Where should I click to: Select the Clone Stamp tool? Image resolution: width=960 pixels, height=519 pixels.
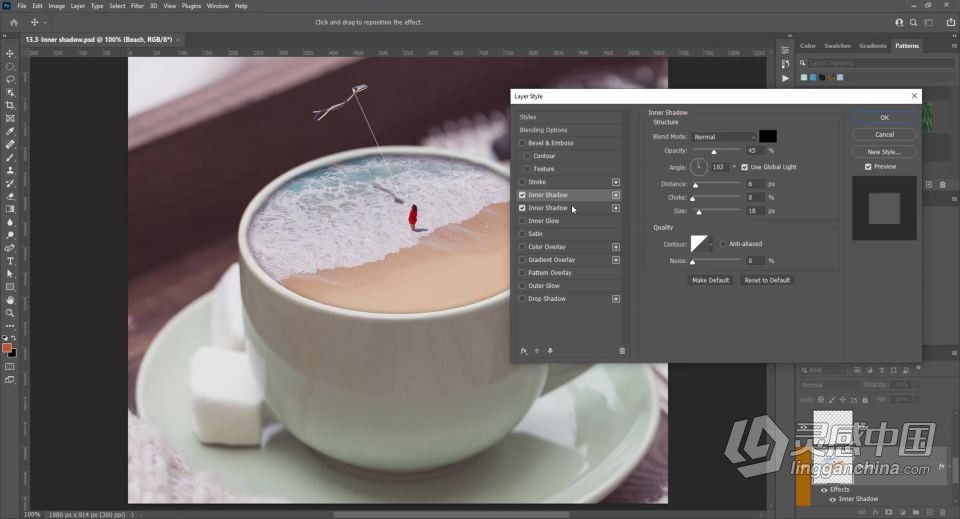(10, 170)
